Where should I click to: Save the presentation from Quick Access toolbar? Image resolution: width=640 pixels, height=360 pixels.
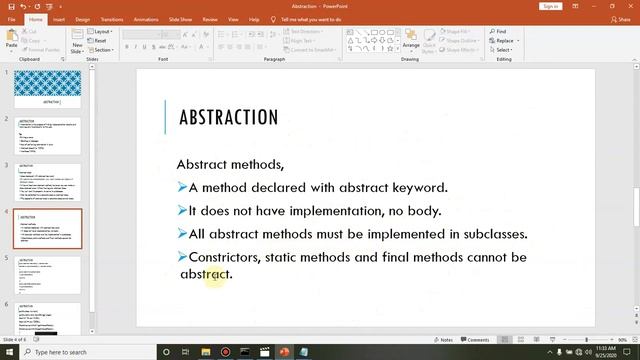11,7
